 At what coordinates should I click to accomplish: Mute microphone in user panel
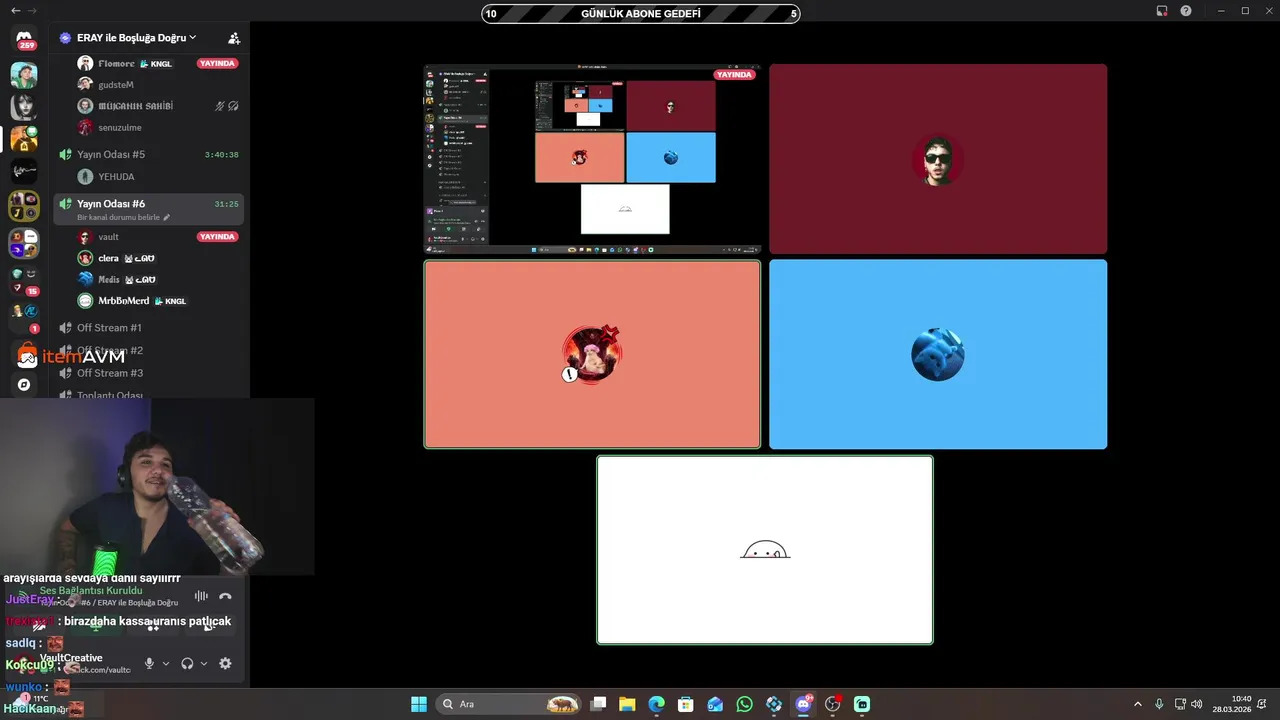point(149,663)
